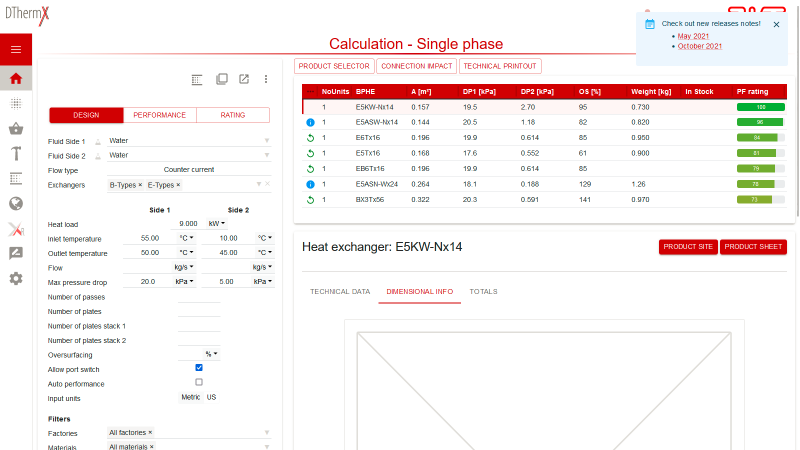Change Heat load kW unit dropdown
The width and height of the screenshot is (800, 450).
pyautogui.click(x=216, y=223)
